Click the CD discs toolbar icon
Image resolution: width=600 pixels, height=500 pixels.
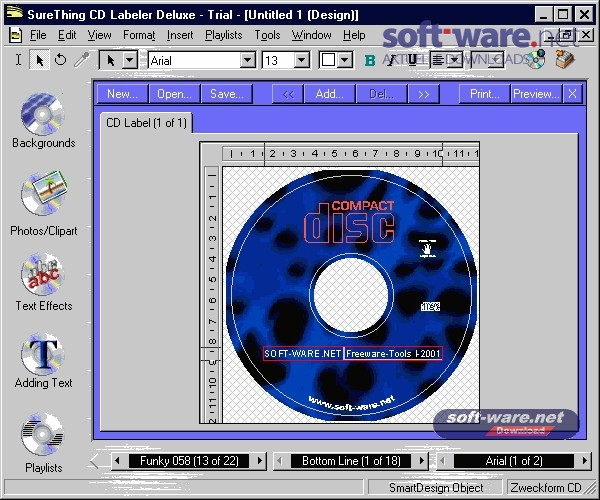536,59
